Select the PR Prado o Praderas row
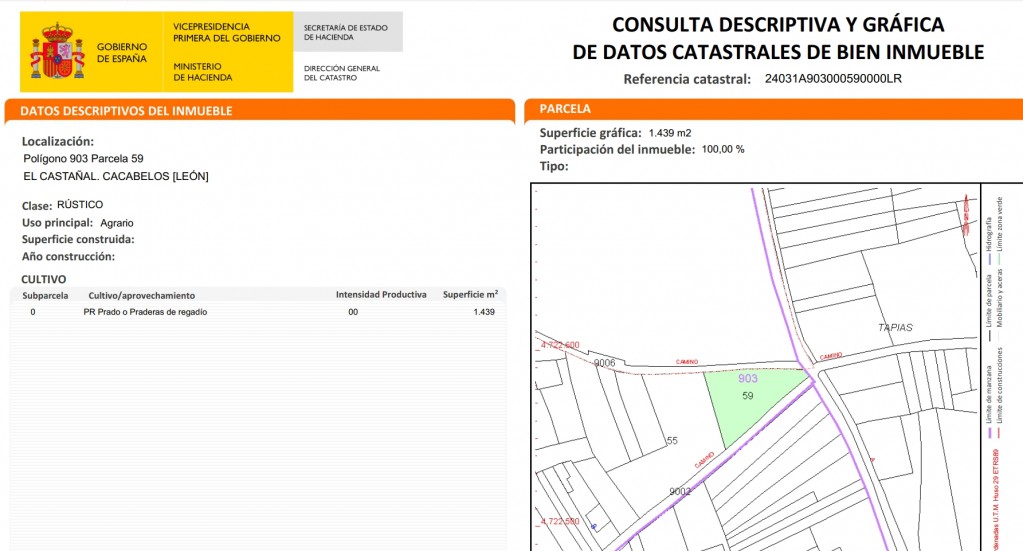This screenshot has height=551, width=1023. [145, 312]
